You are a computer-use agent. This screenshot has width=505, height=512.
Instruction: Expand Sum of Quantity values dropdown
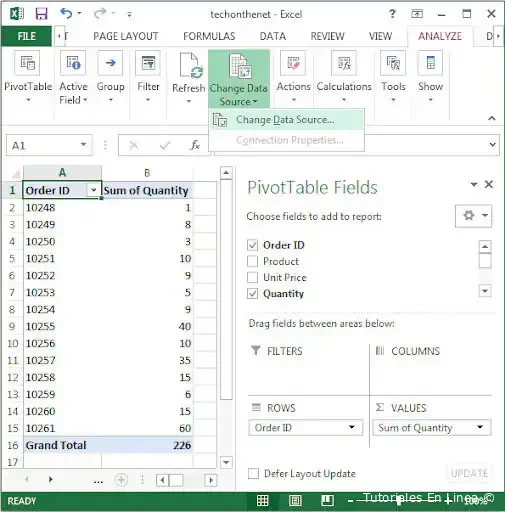click(480, 427)
